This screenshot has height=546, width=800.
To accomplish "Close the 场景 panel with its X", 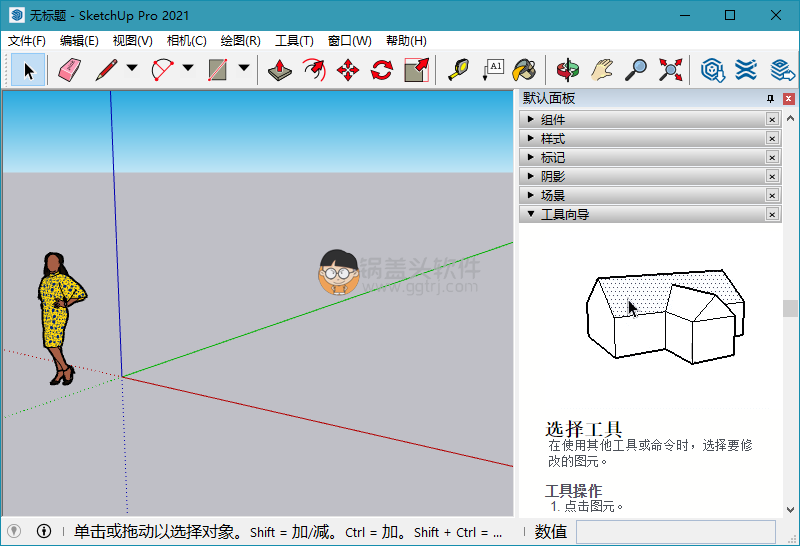I will [772, 195].
